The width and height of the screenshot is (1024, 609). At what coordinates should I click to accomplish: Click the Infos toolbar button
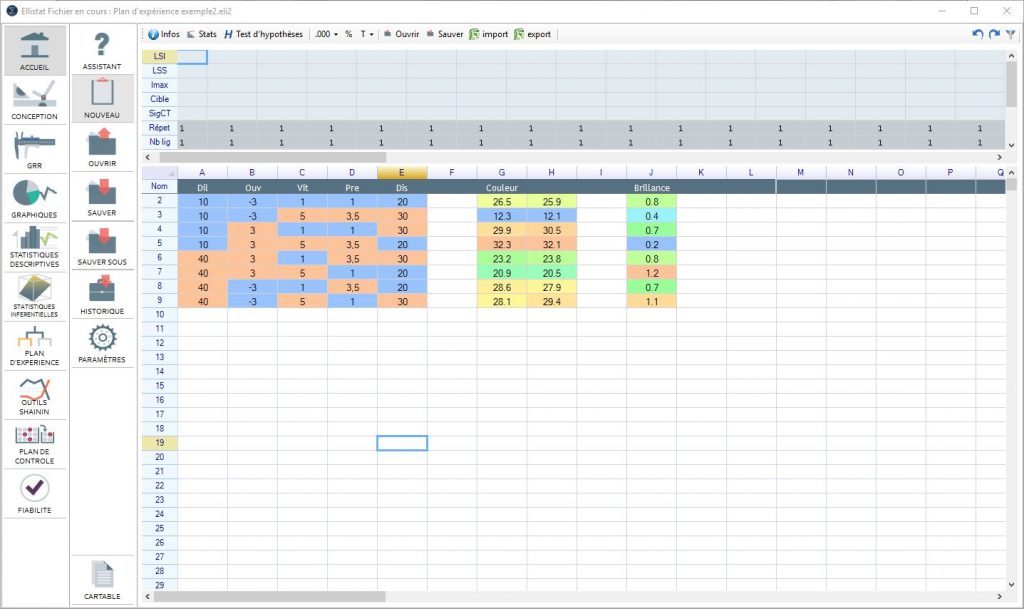tap(163, 34)
